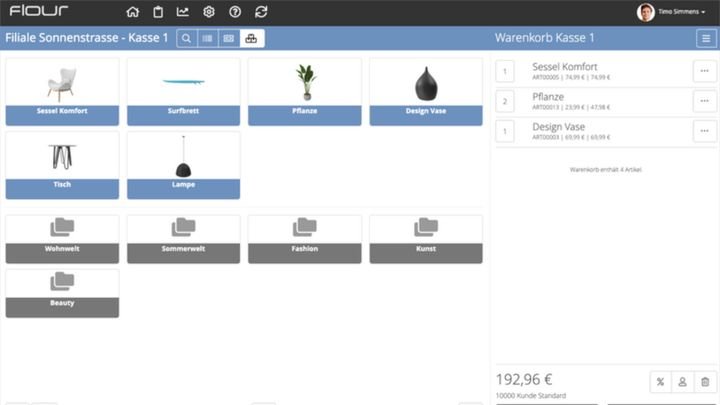Screen dimensions: 720x405
Task: Open the Warenkorb hamburger menu
Action: pyautogui.click(x=705, y=38)
